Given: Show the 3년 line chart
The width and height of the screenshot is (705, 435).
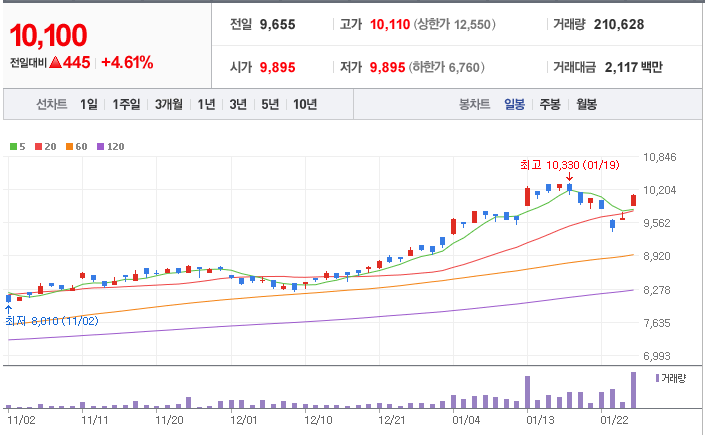Looking at the screenshot, I should coord(238,104).
